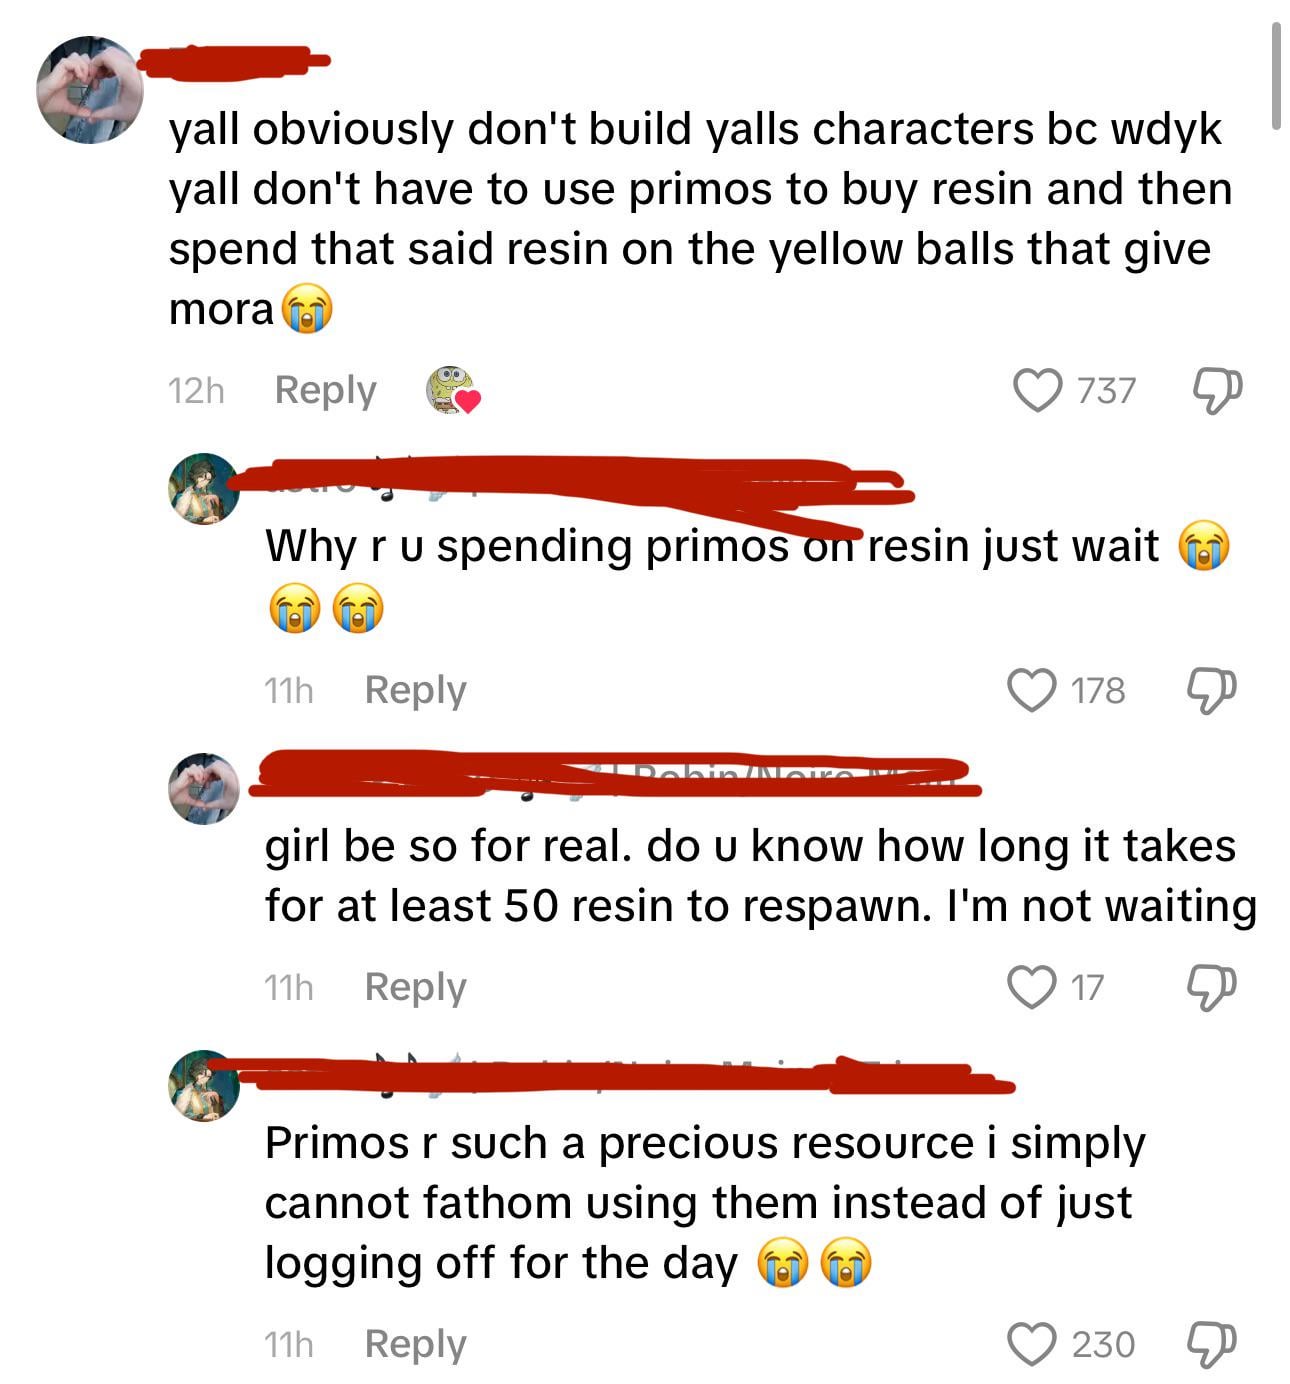1290x1384 pixels.
Task: Reply to the 'just wait' comment
Action: click(x=415, y=690)
